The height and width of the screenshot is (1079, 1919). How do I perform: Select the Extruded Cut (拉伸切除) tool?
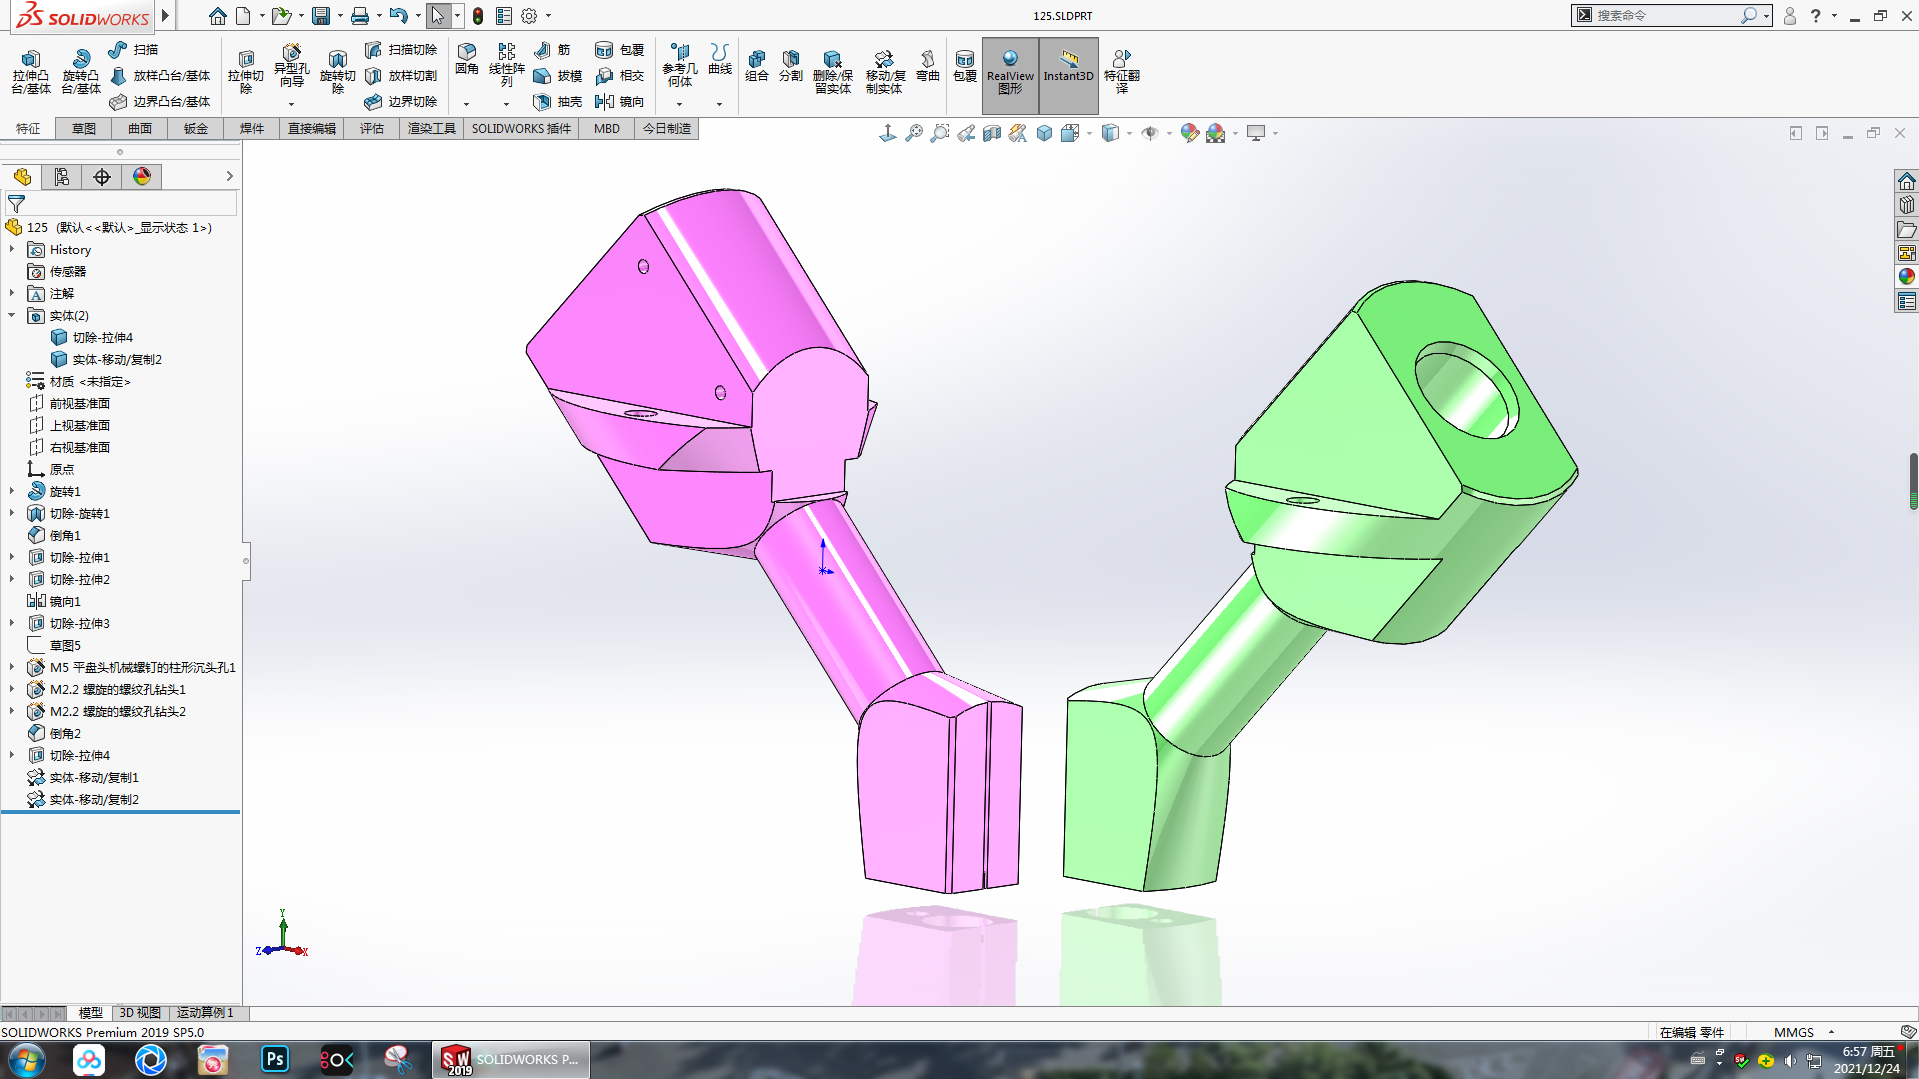(x=245, y=72)
